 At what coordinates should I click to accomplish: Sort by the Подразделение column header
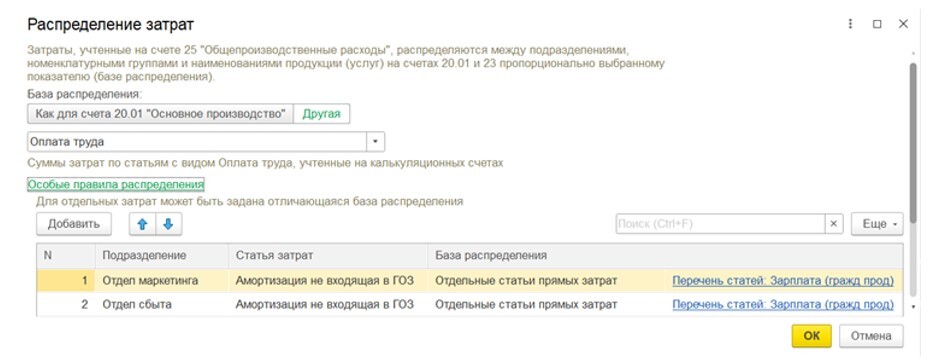tap(161, 255)
